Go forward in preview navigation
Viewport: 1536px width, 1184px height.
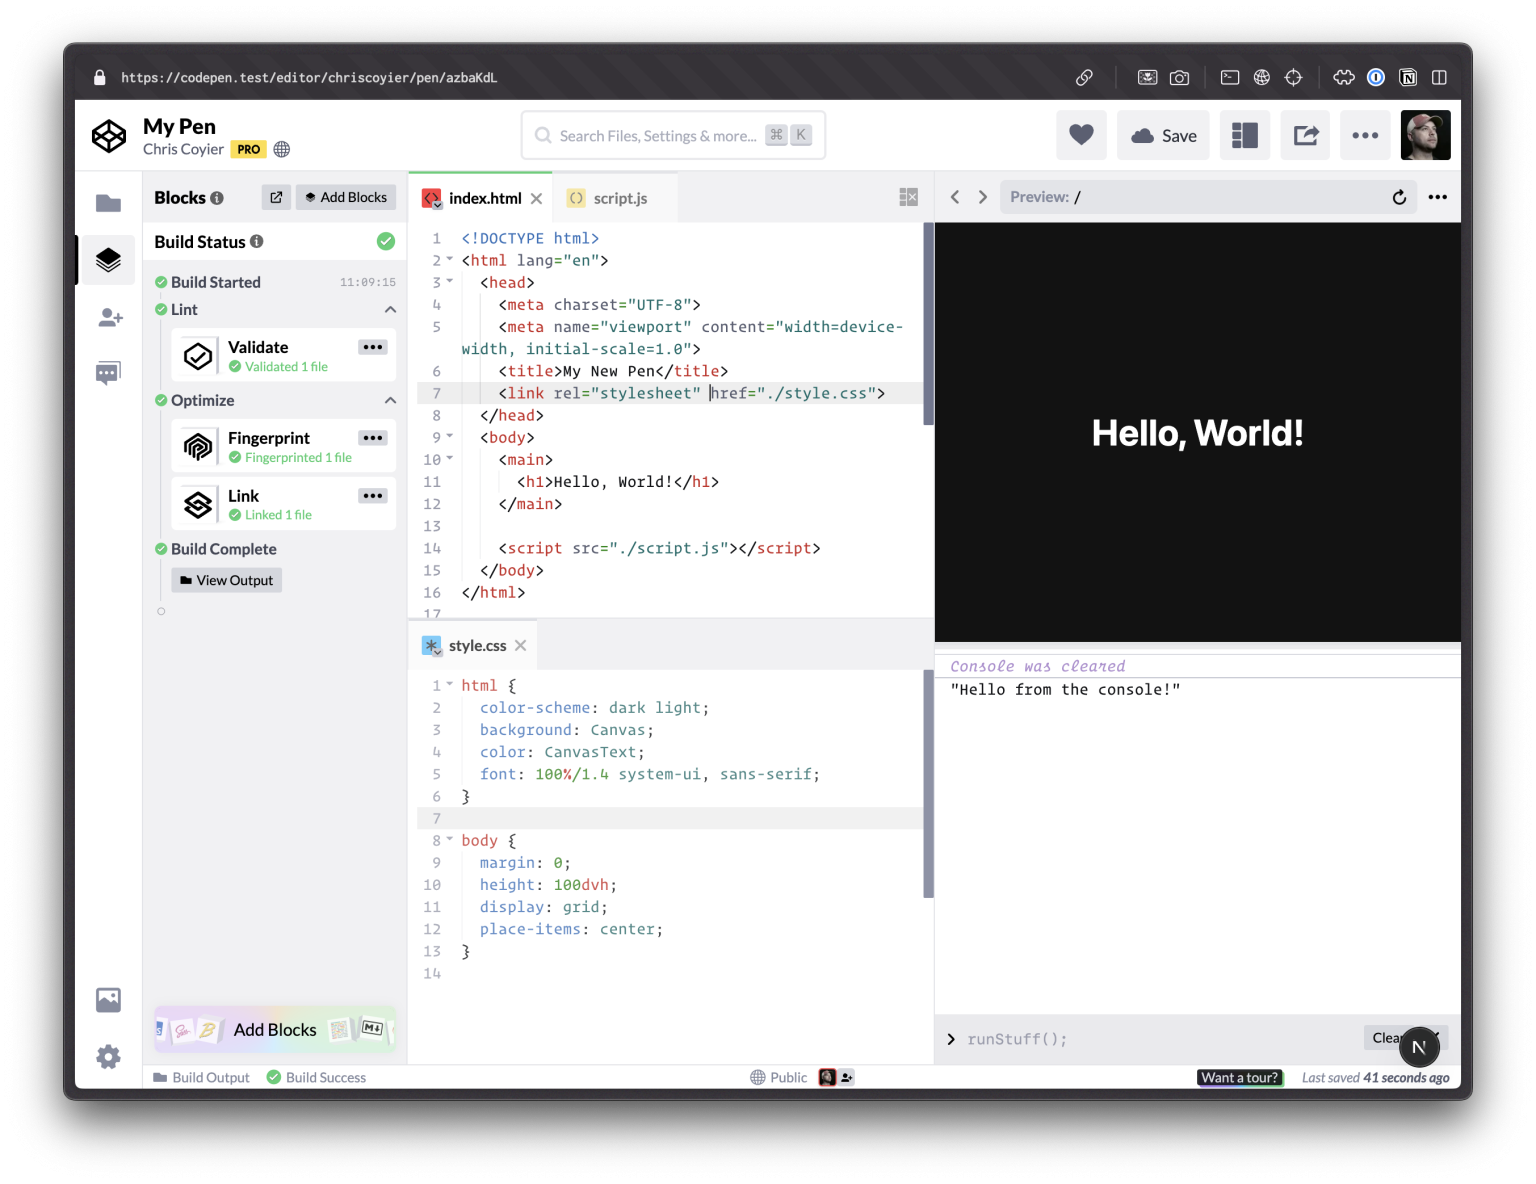(x=983, y=197)
